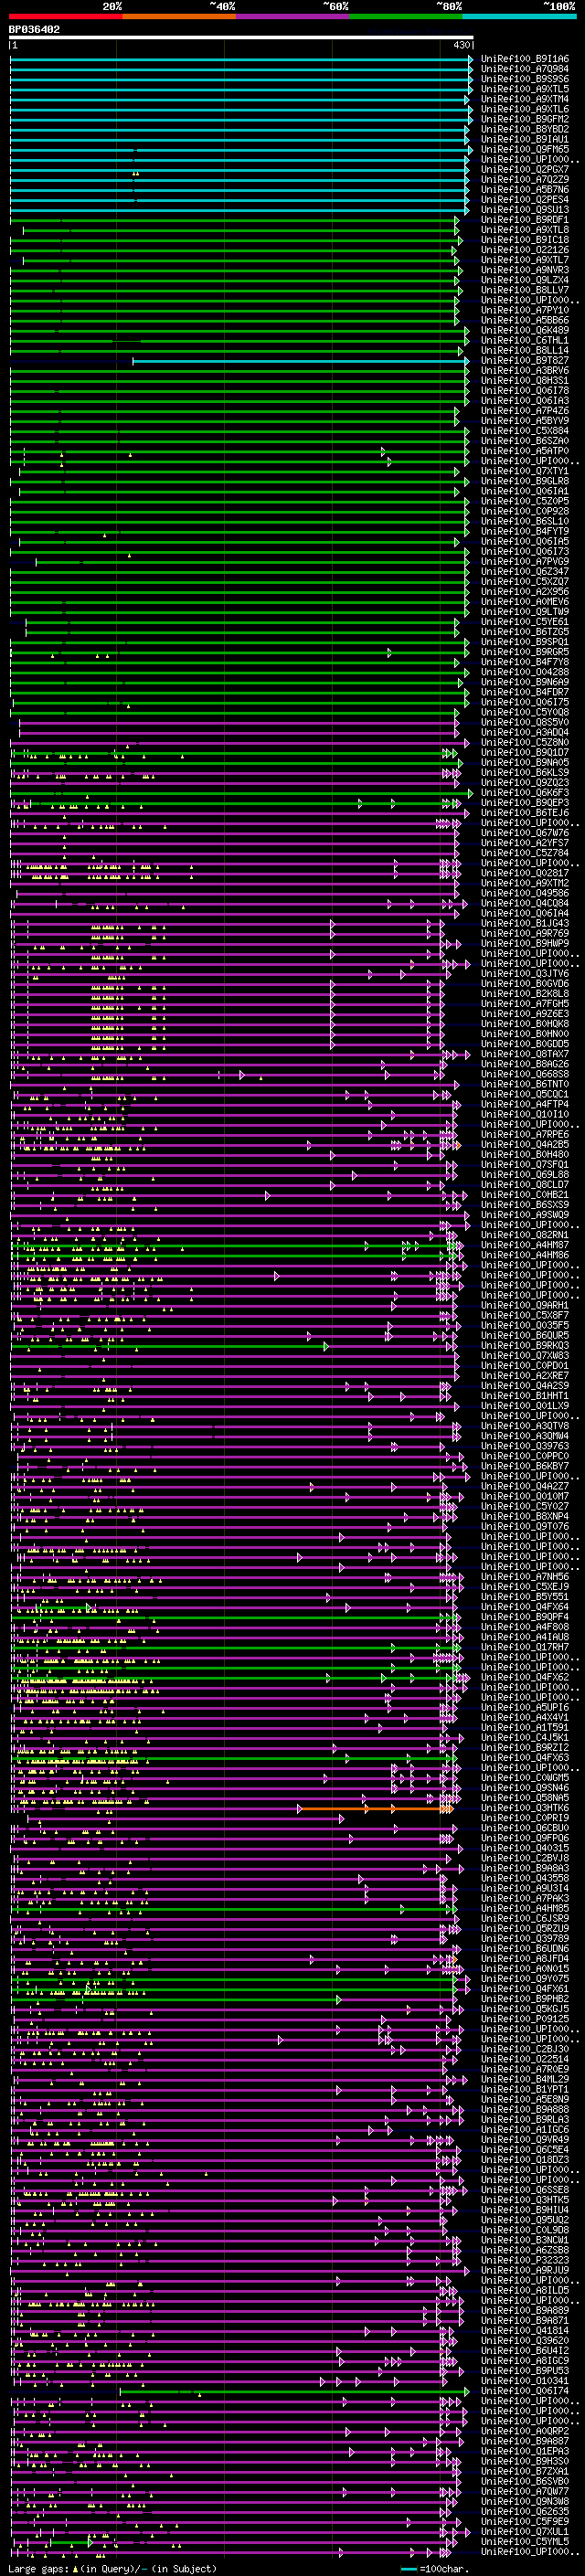Choose the UniRef100_A5B7N6 entry
Screen dimensions: 585x2576
point(525,190)
